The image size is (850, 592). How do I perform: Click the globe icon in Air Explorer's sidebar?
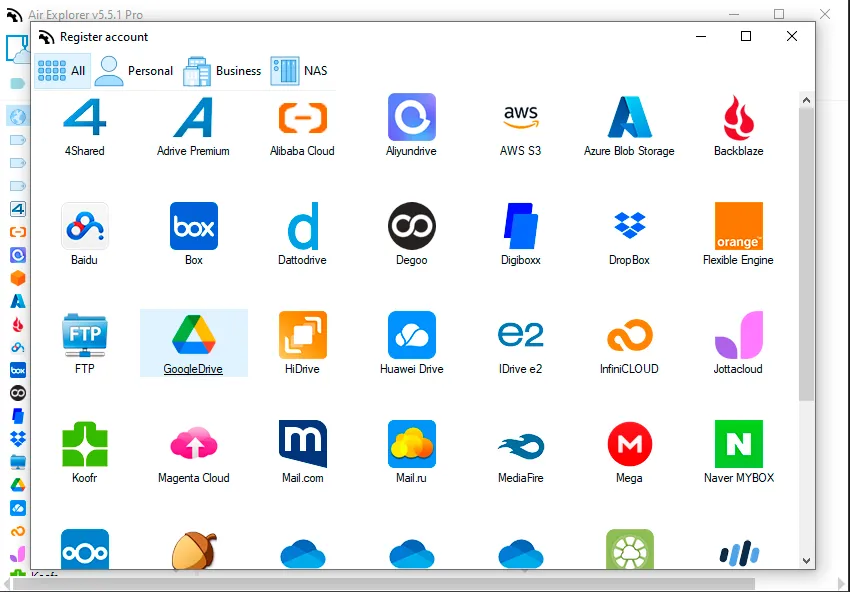18,117
